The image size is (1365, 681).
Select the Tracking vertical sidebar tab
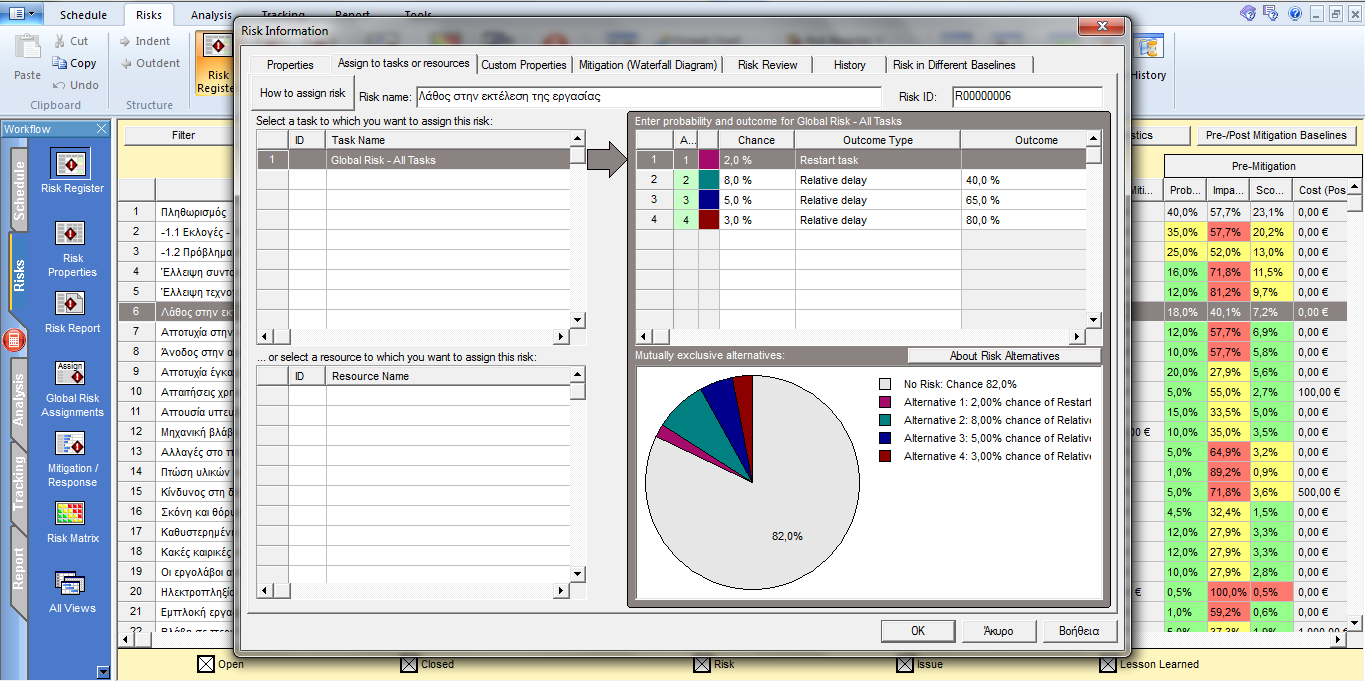tap(18, 486)
